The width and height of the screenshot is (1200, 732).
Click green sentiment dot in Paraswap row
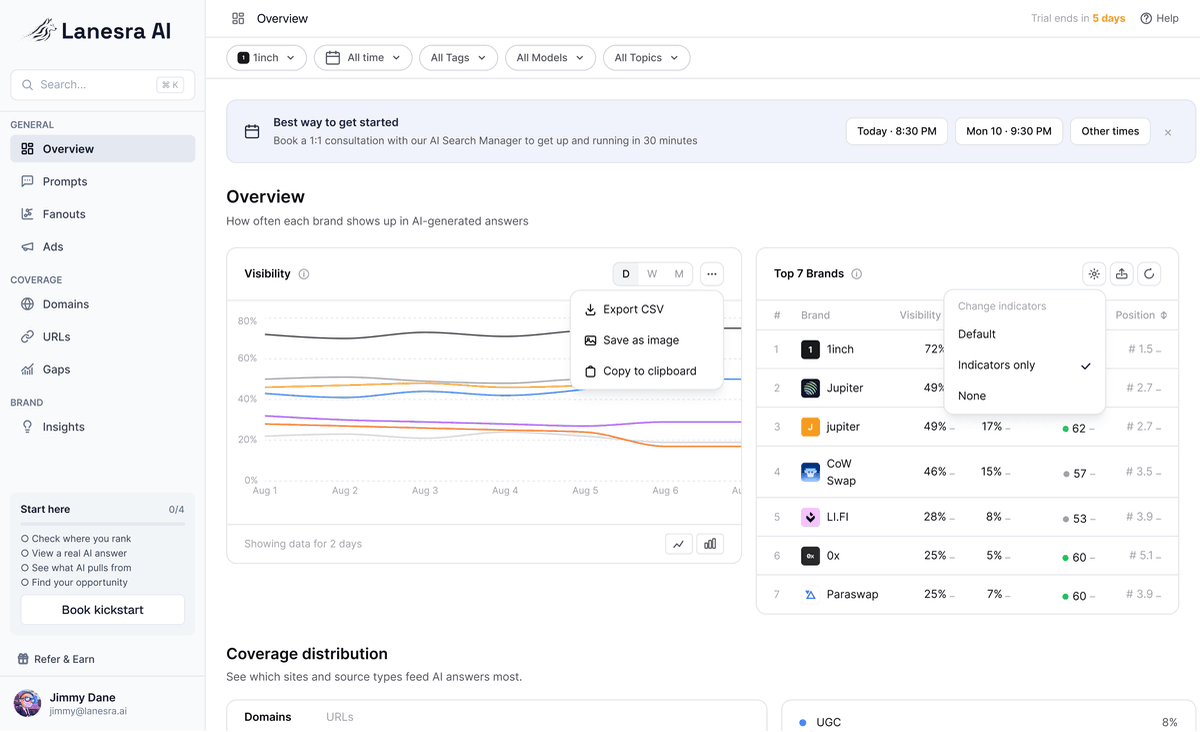[x=1066, y=597]
